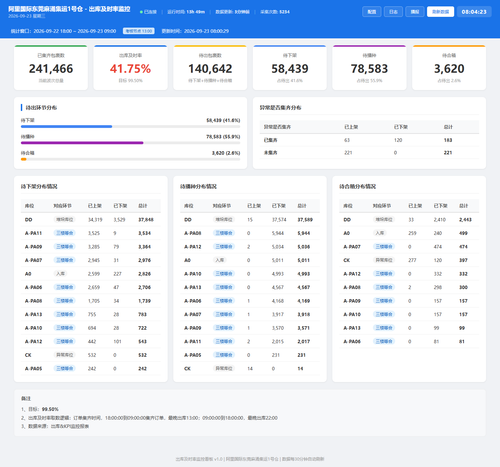Click A-PA05 in the row totaling 231
The image size is (500, 467).
pos(193,355)
